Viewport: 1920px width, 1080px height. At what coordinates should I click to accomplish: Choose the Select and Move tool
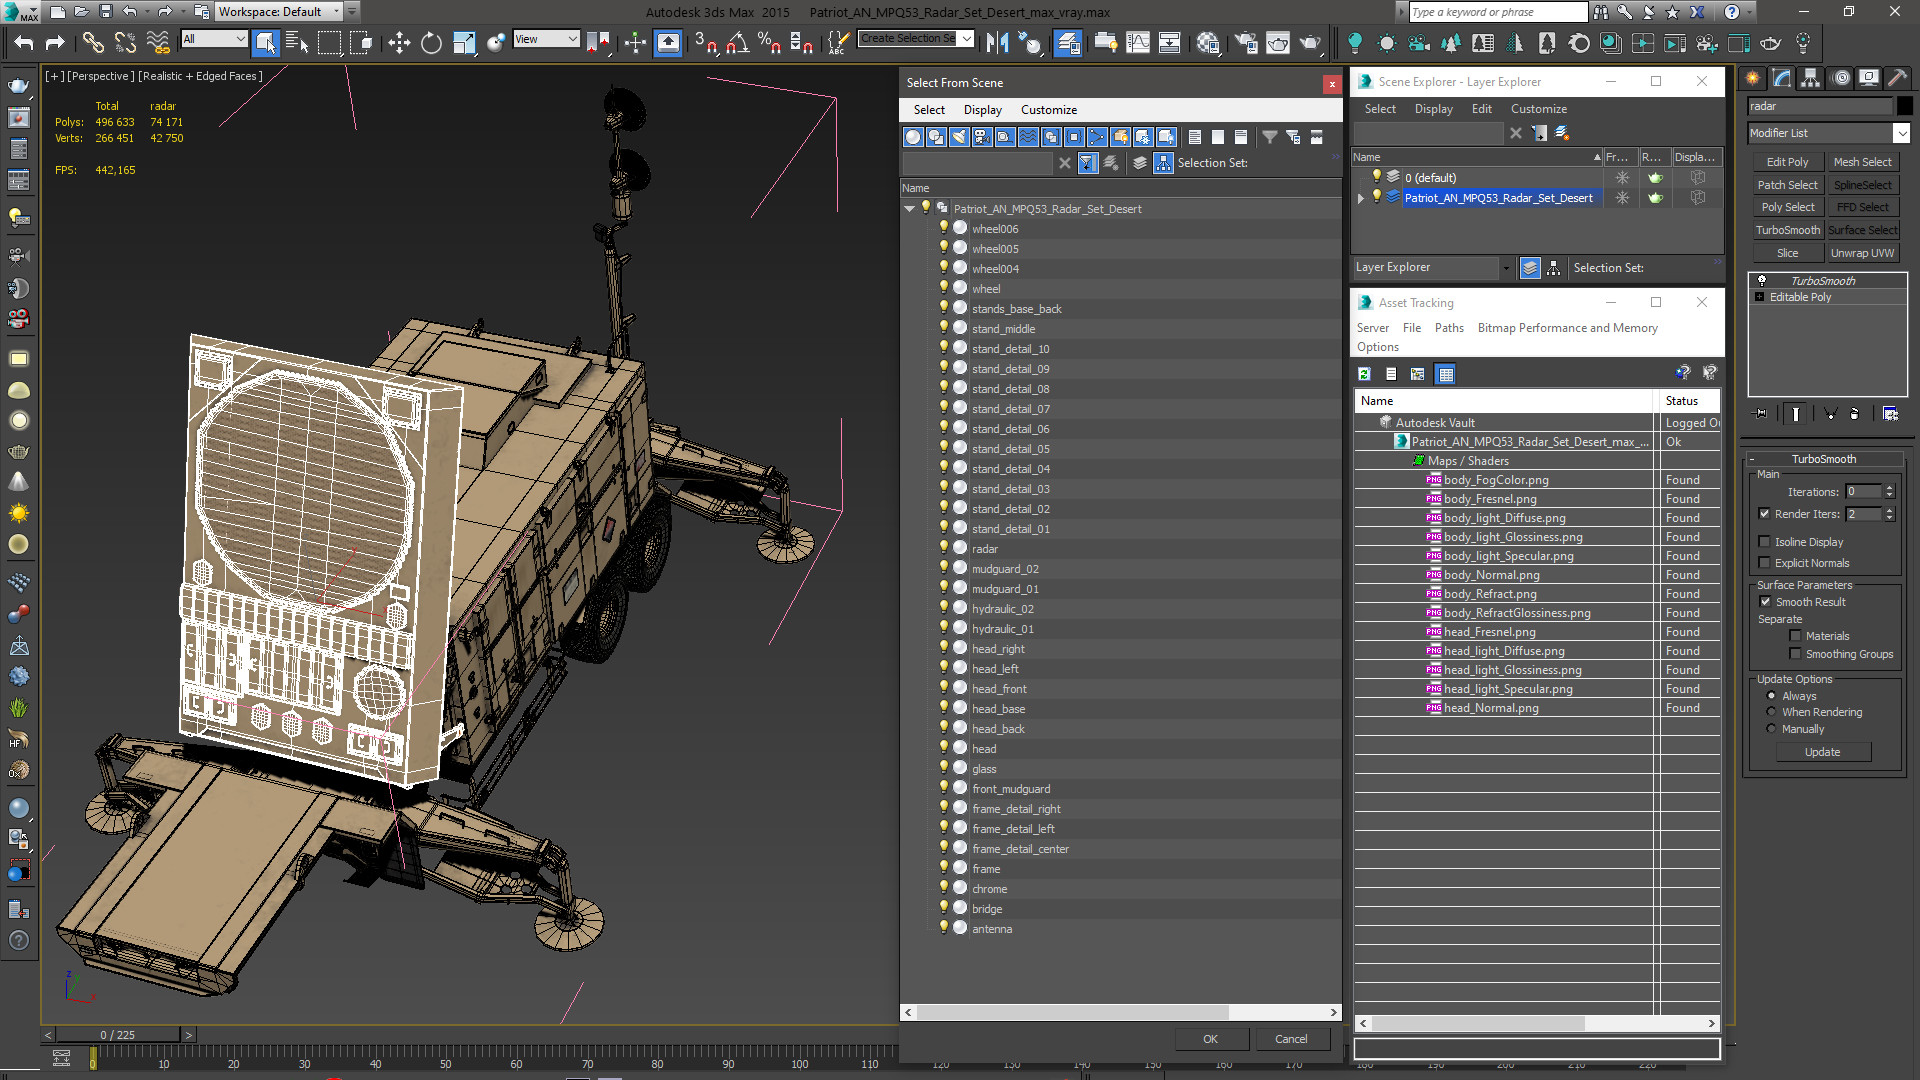[x=399, y=42]
